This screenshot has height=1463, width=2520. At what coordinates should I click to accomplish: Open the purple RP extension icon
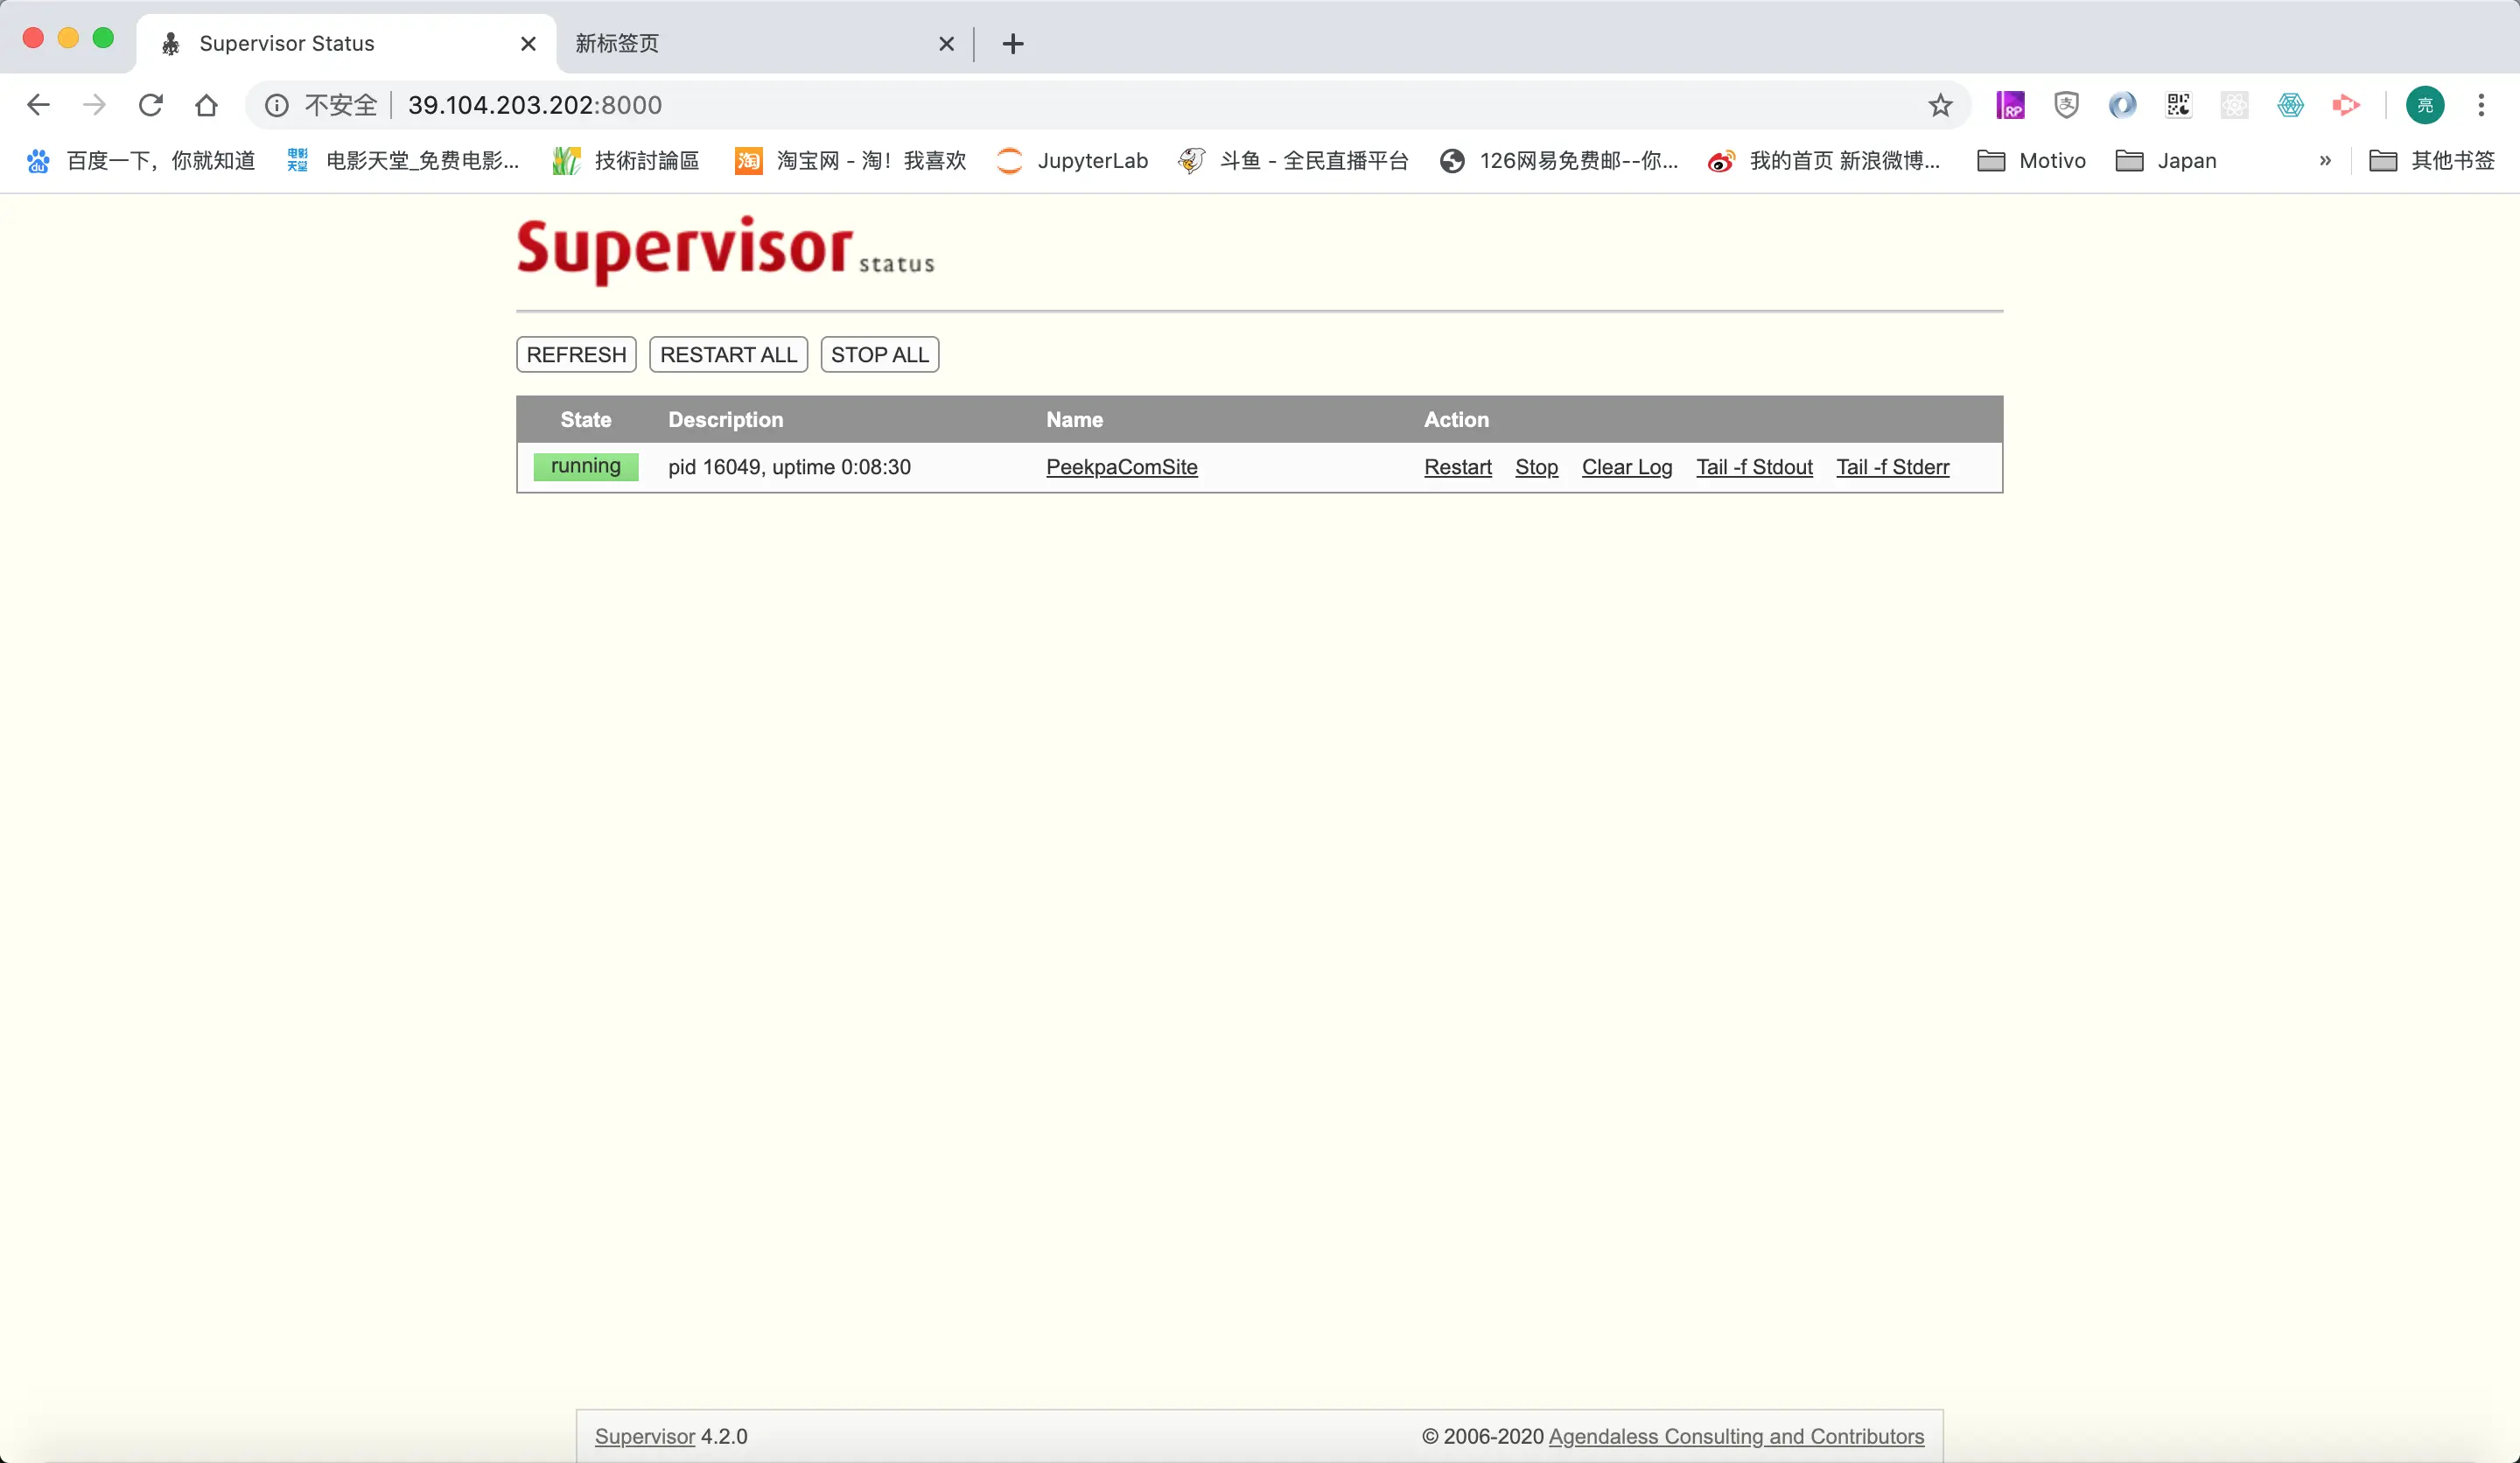point(2010,105)
